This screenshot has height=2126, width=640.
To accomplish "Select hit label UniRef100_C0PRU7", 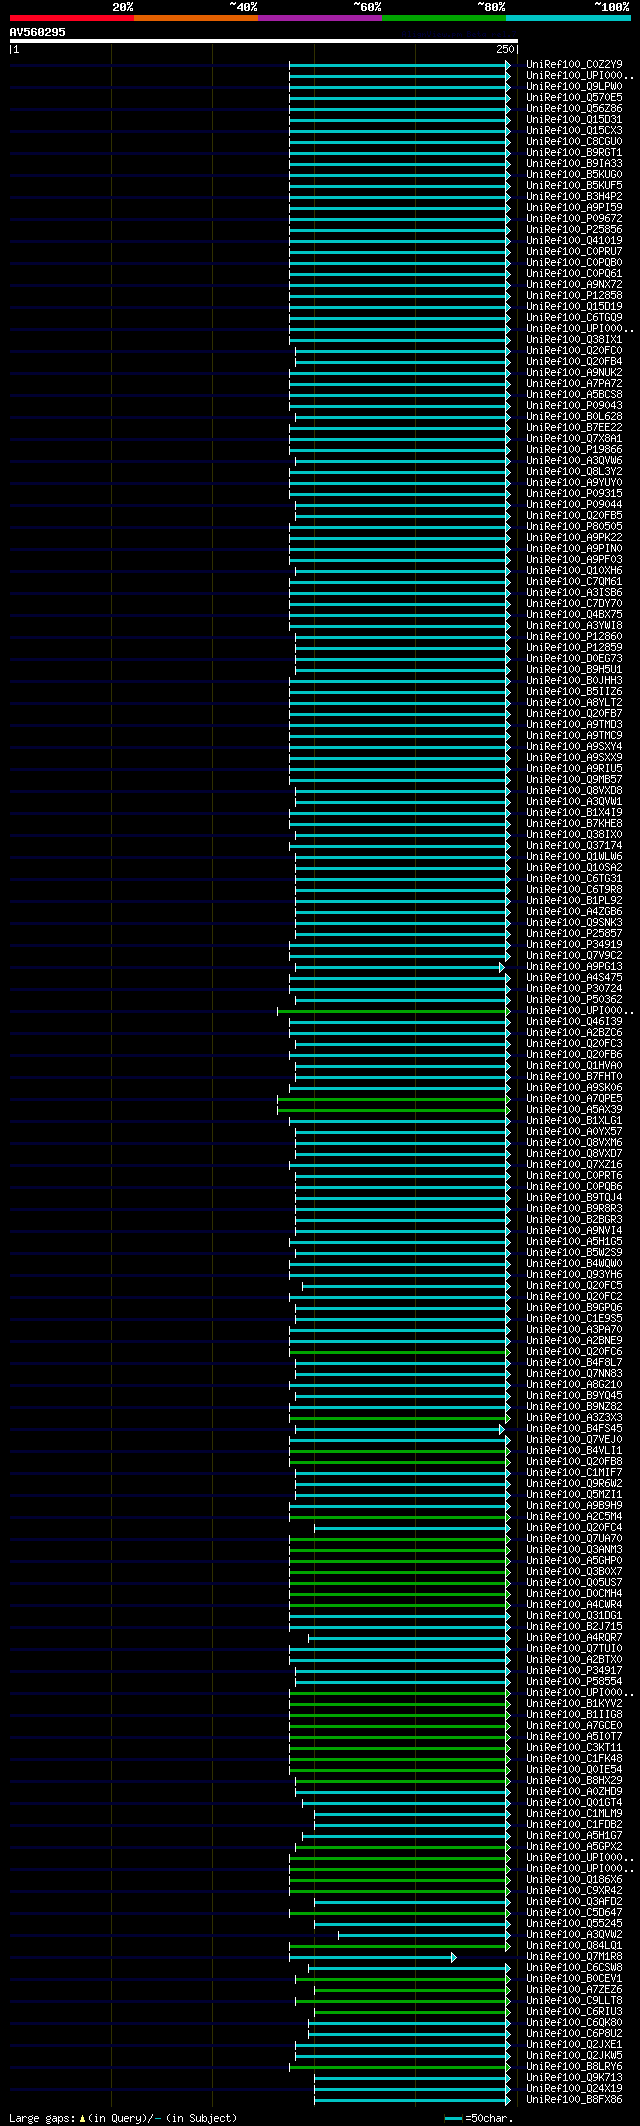I will tap(574, 251).
